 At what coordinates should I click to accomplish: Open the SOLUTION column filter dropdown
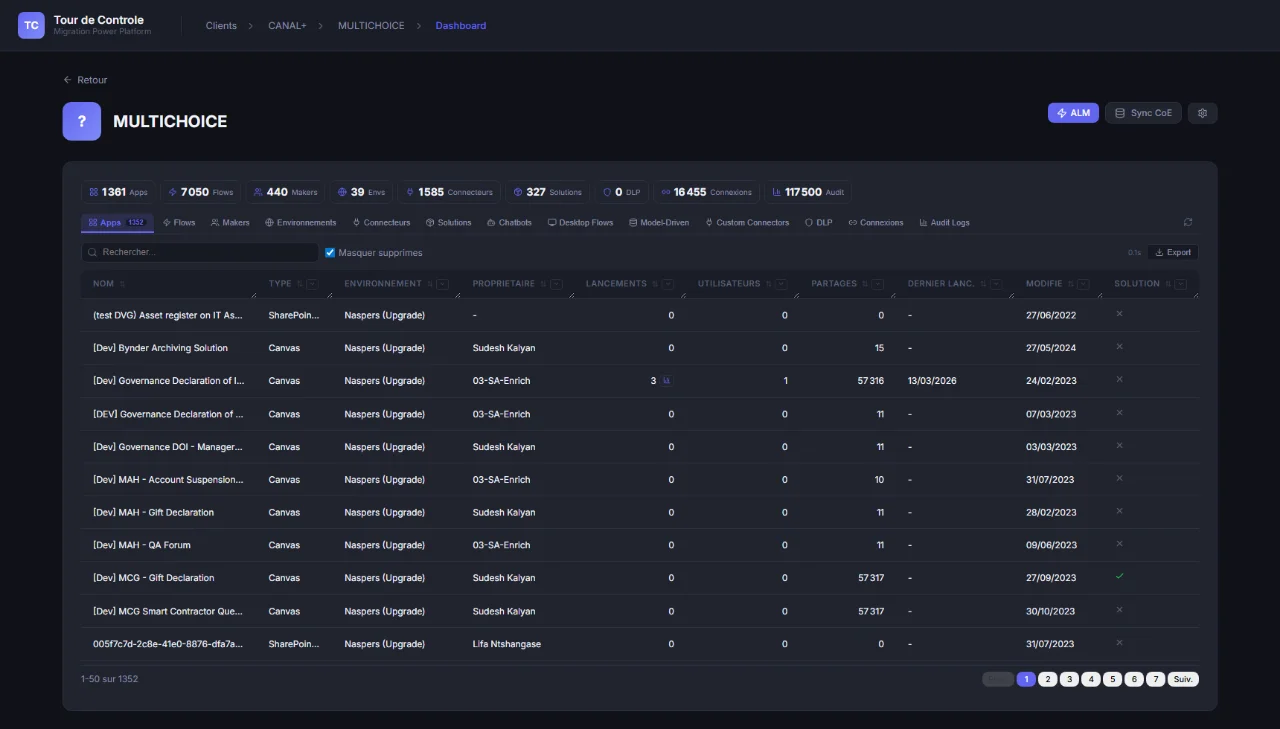tap(1182, 284)
